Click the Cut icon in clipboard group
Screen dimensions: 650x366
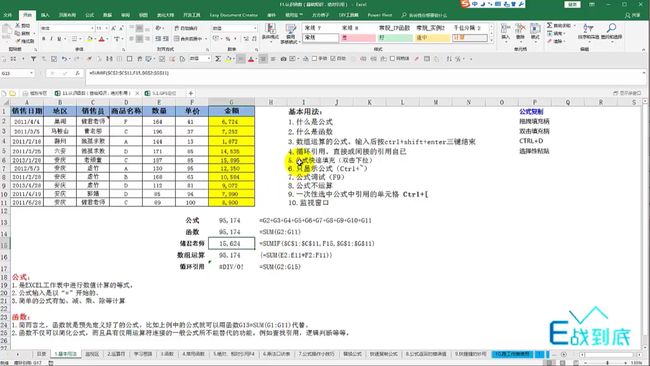click(18, 25)
